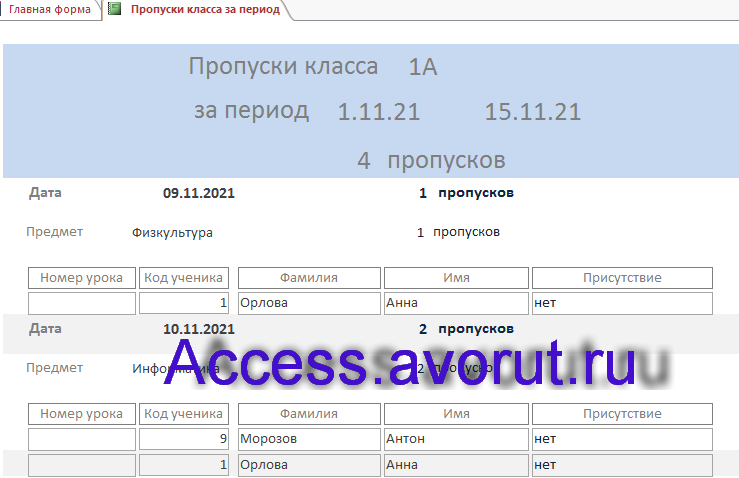739x478 pixels.
Task: Click the first table's 'Код ученика' header
Action: pos(184,278)
